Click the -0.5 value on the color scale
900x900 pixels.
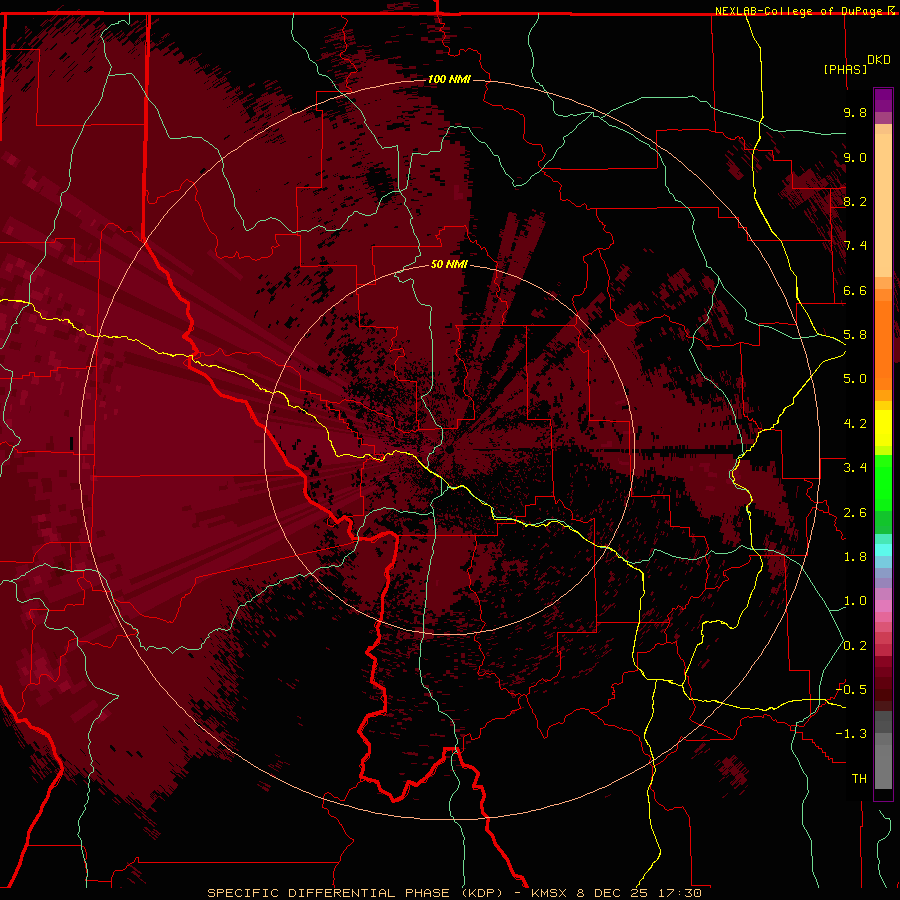click(x=851, y=690)
